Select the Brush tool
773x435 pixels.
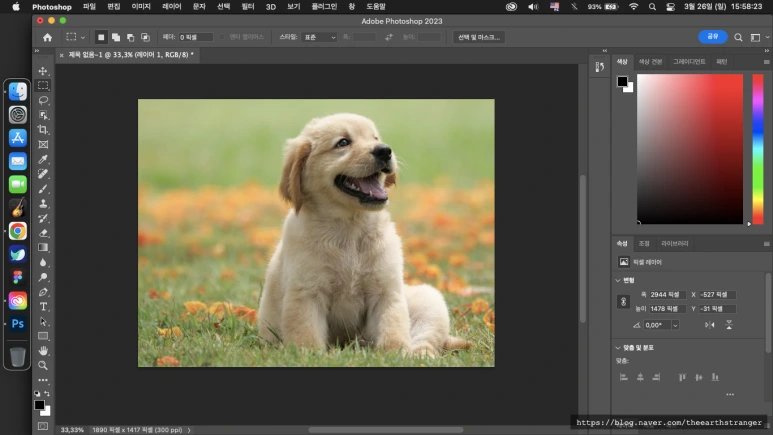click(43, 188)
